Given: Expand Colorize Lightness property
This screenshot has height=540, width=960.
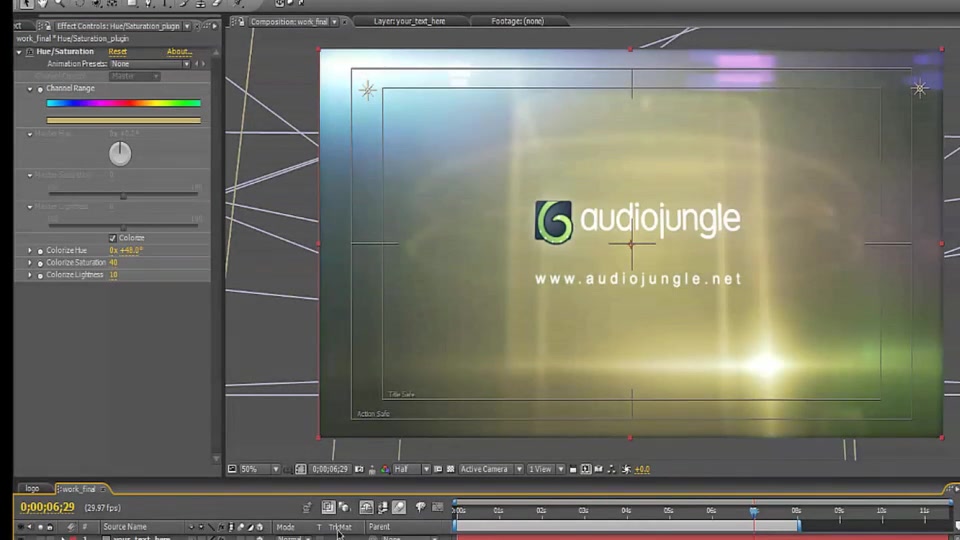Looking at the screenshot, I should click(29, 275).
